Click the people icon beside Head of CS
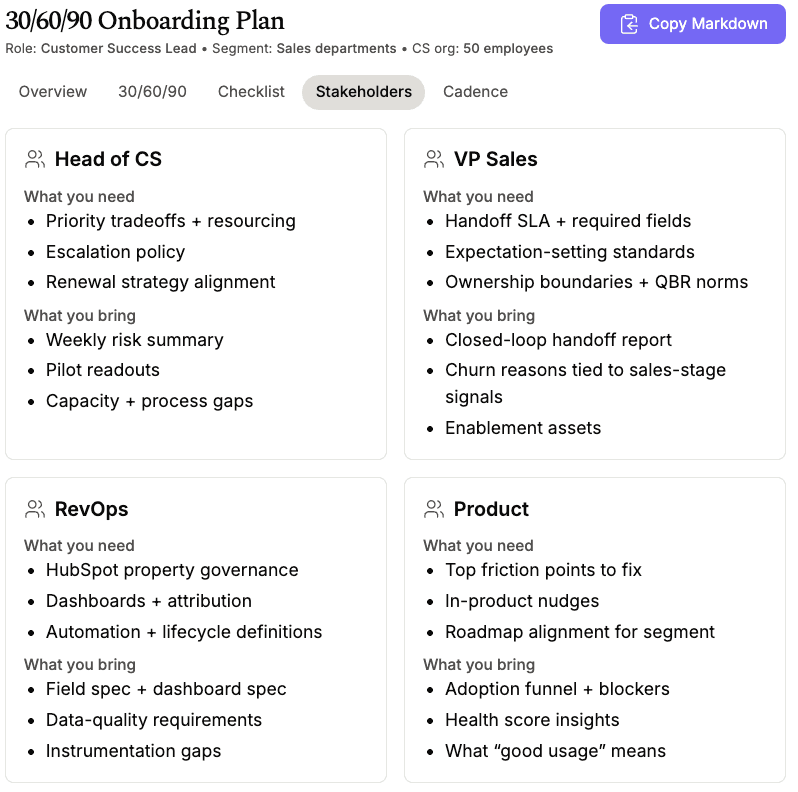Image resolution: width=798 pixels, height=792 pixels. pos(35,159)
